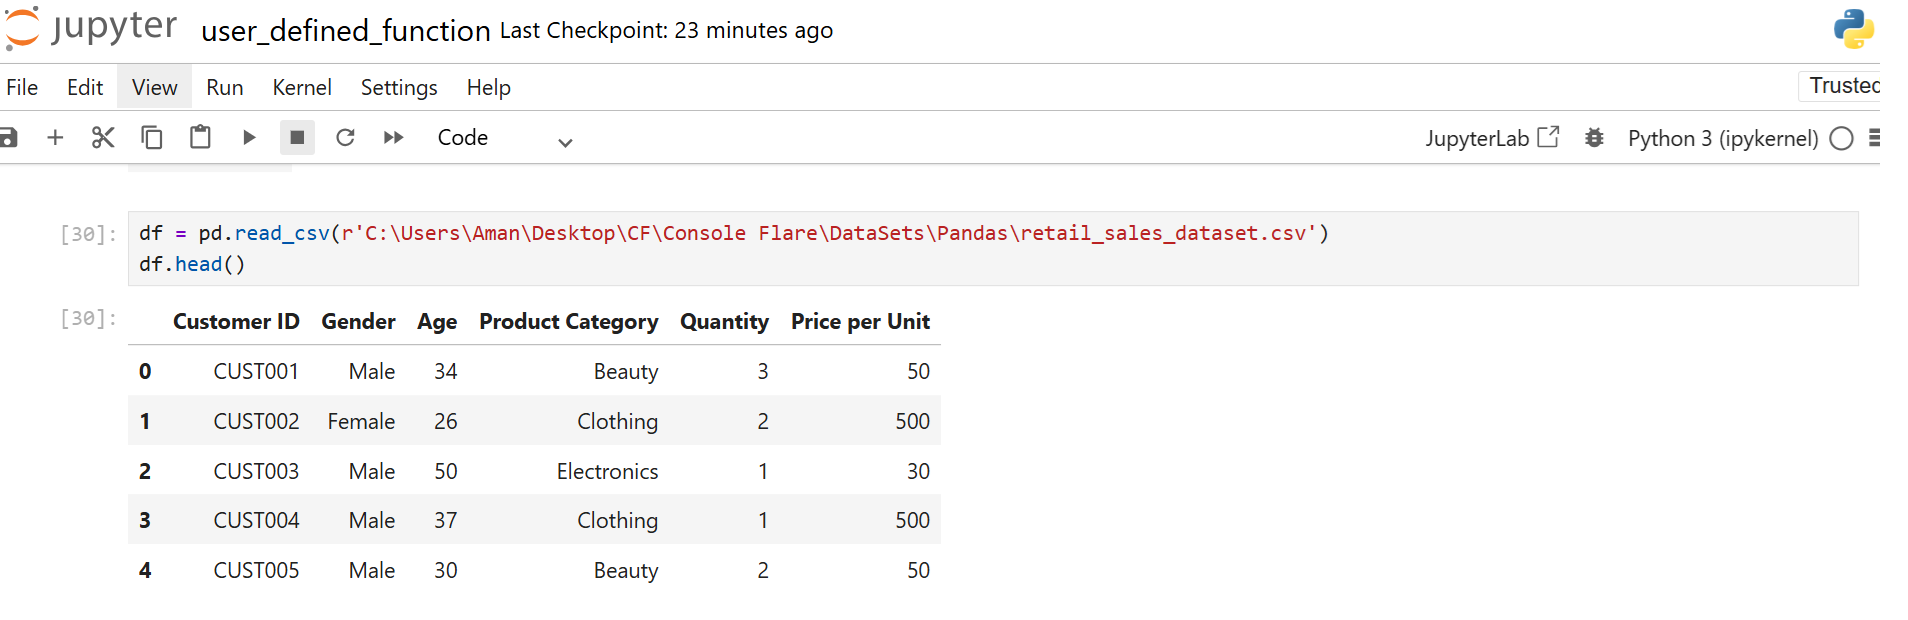Viewport: 1908px width, 620px height.
Task: Run the selected cell play icon
Action: point(249,138)
